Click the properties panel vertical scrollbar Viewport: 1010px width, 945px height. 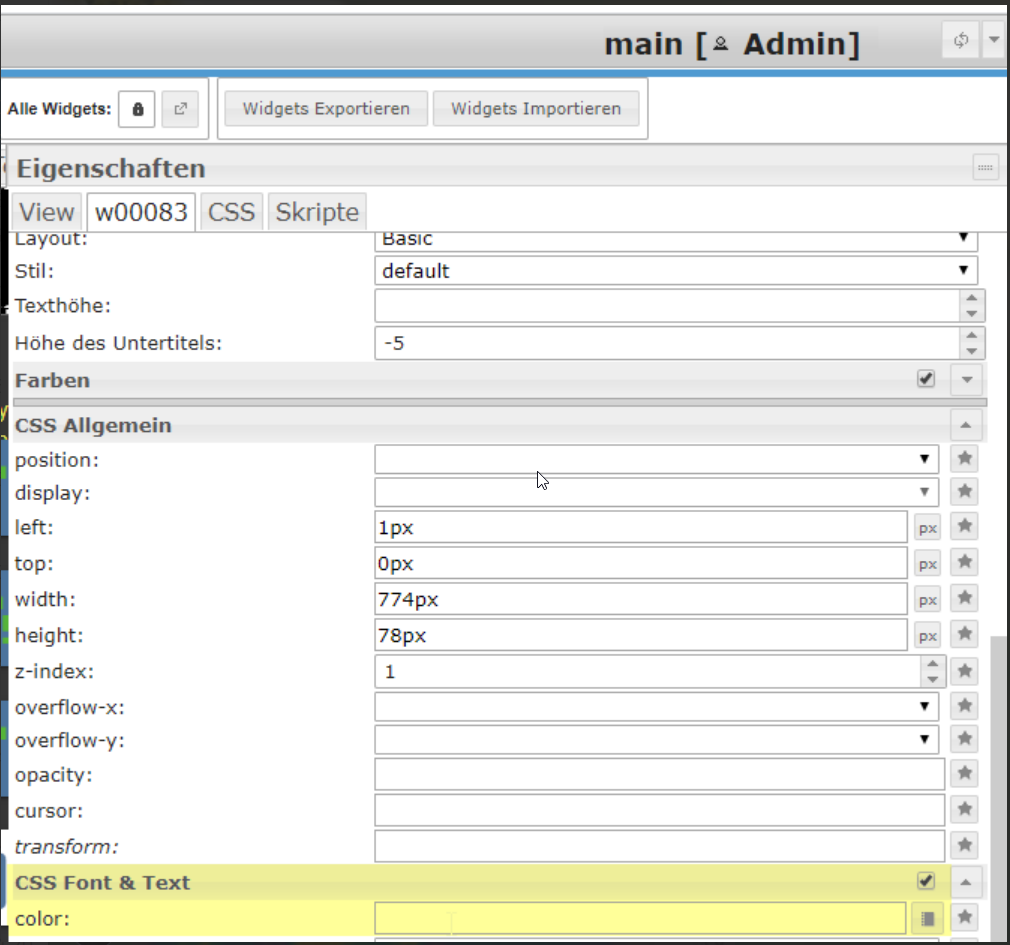(998, 789)
